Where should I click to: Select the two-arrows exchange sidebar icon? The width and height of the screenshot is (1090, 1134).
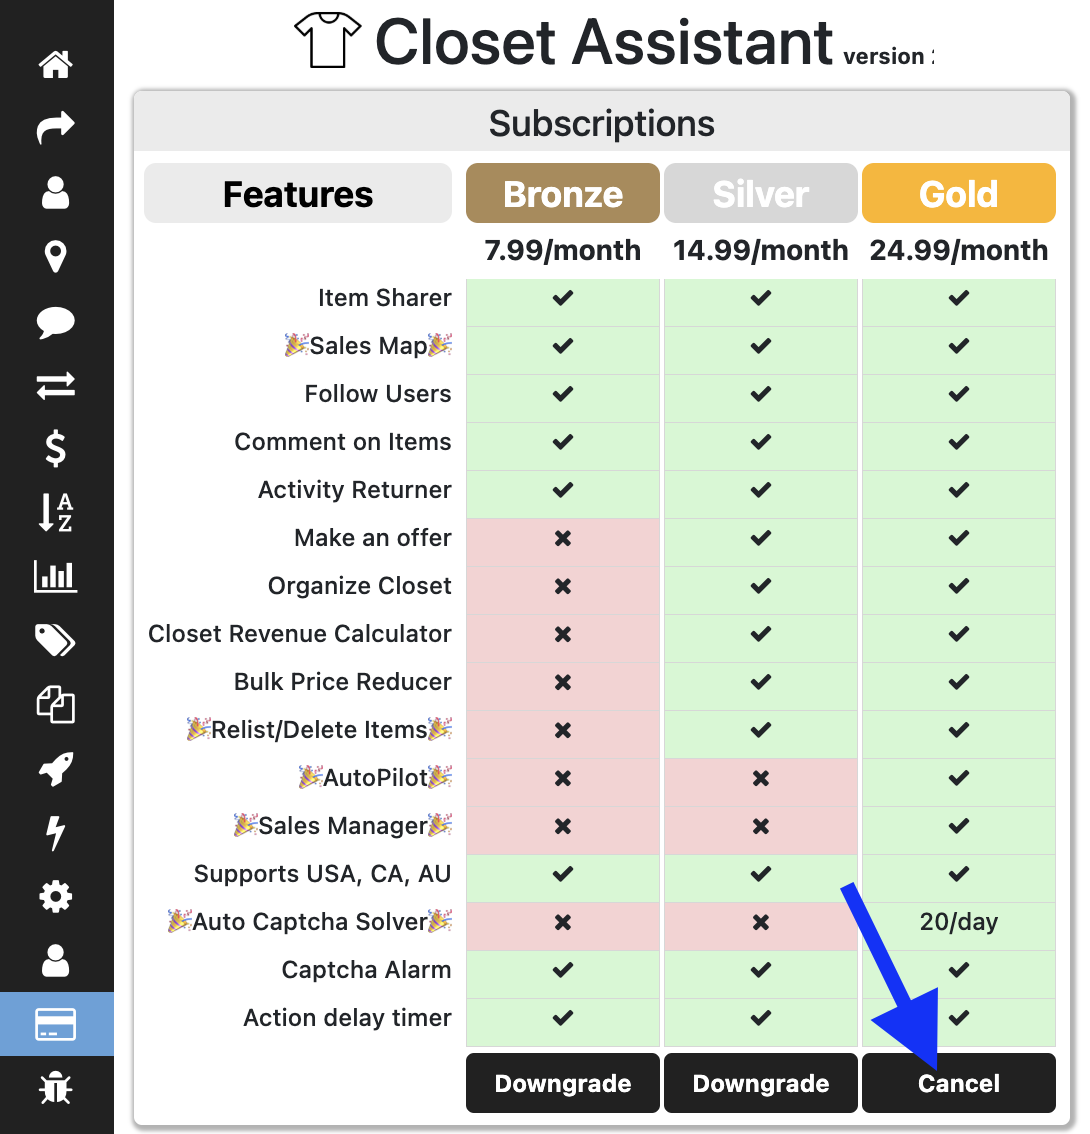coord(56,385)
